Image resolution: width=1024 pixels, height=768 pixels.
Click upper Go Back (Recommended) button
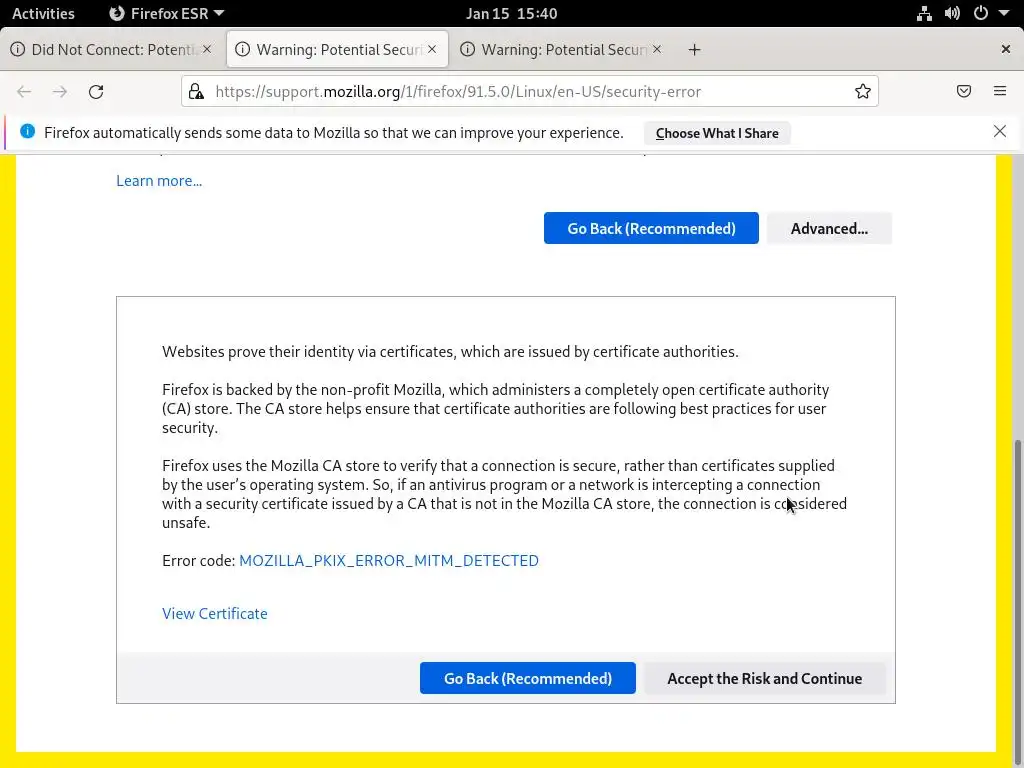[651, 228]
